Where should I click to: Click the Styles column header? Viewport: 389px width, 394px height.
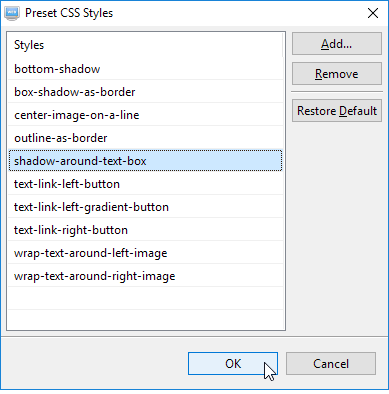[145, 45]
